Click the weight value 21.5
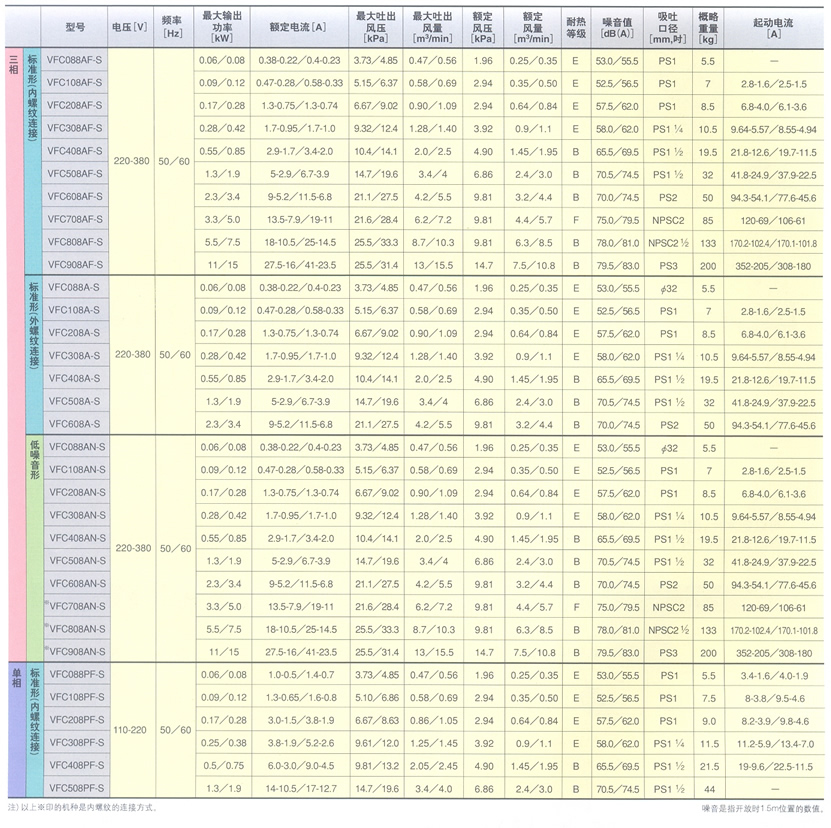This screenshot has width=831, height=828. tap(709, 767)
